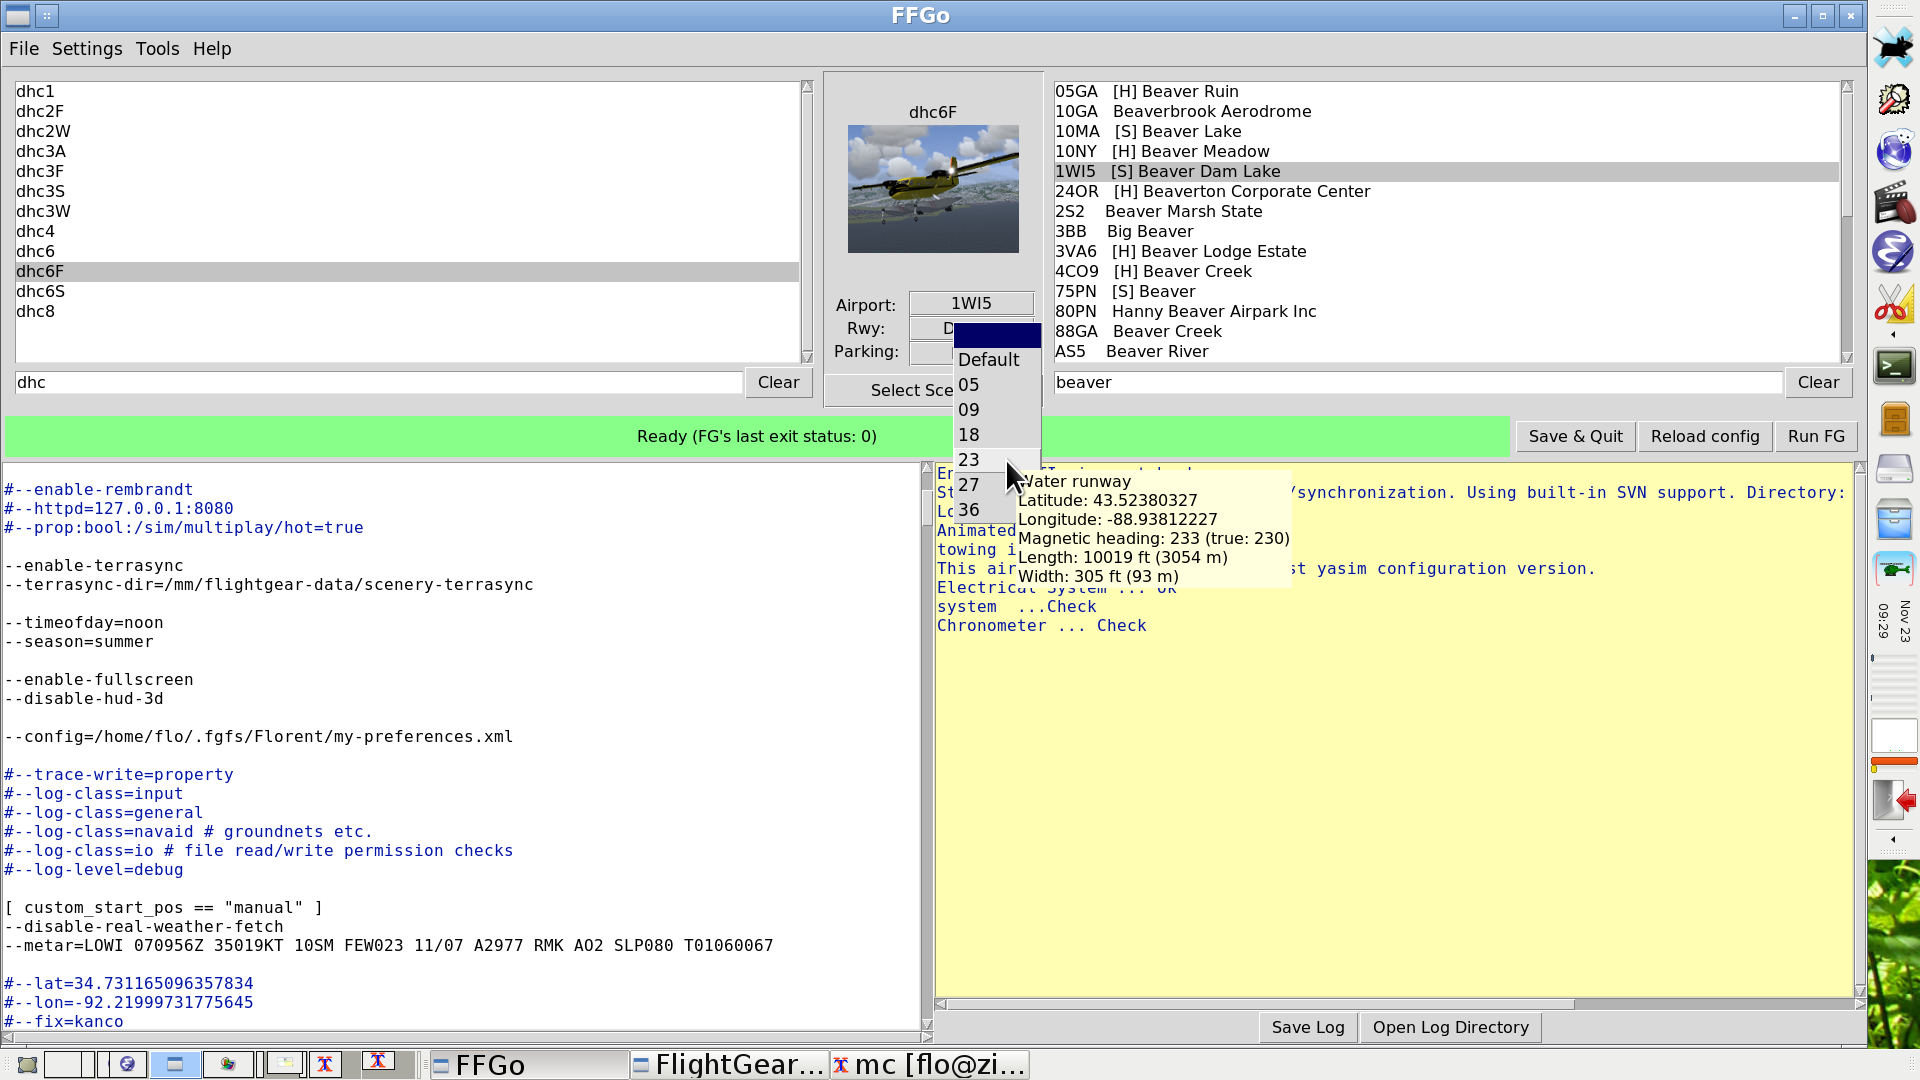
Task: Select dhc2W in the aircraft list
Action: [407, 131]
